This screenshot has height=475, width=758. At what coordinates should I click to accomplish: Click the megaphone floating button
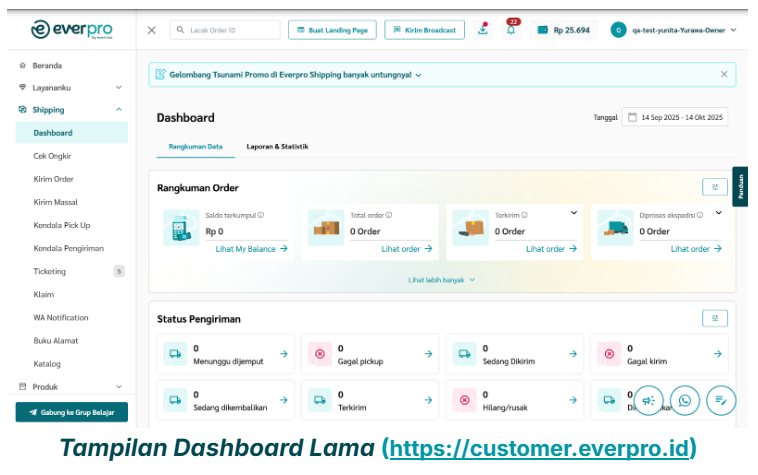[x=649, y=400]
